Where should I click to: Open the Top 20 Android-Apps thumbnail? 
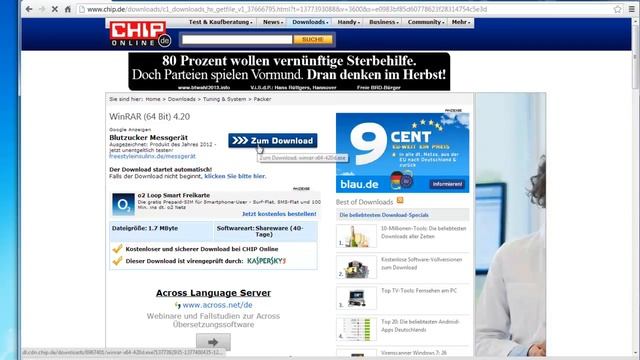tap(356, 329)
